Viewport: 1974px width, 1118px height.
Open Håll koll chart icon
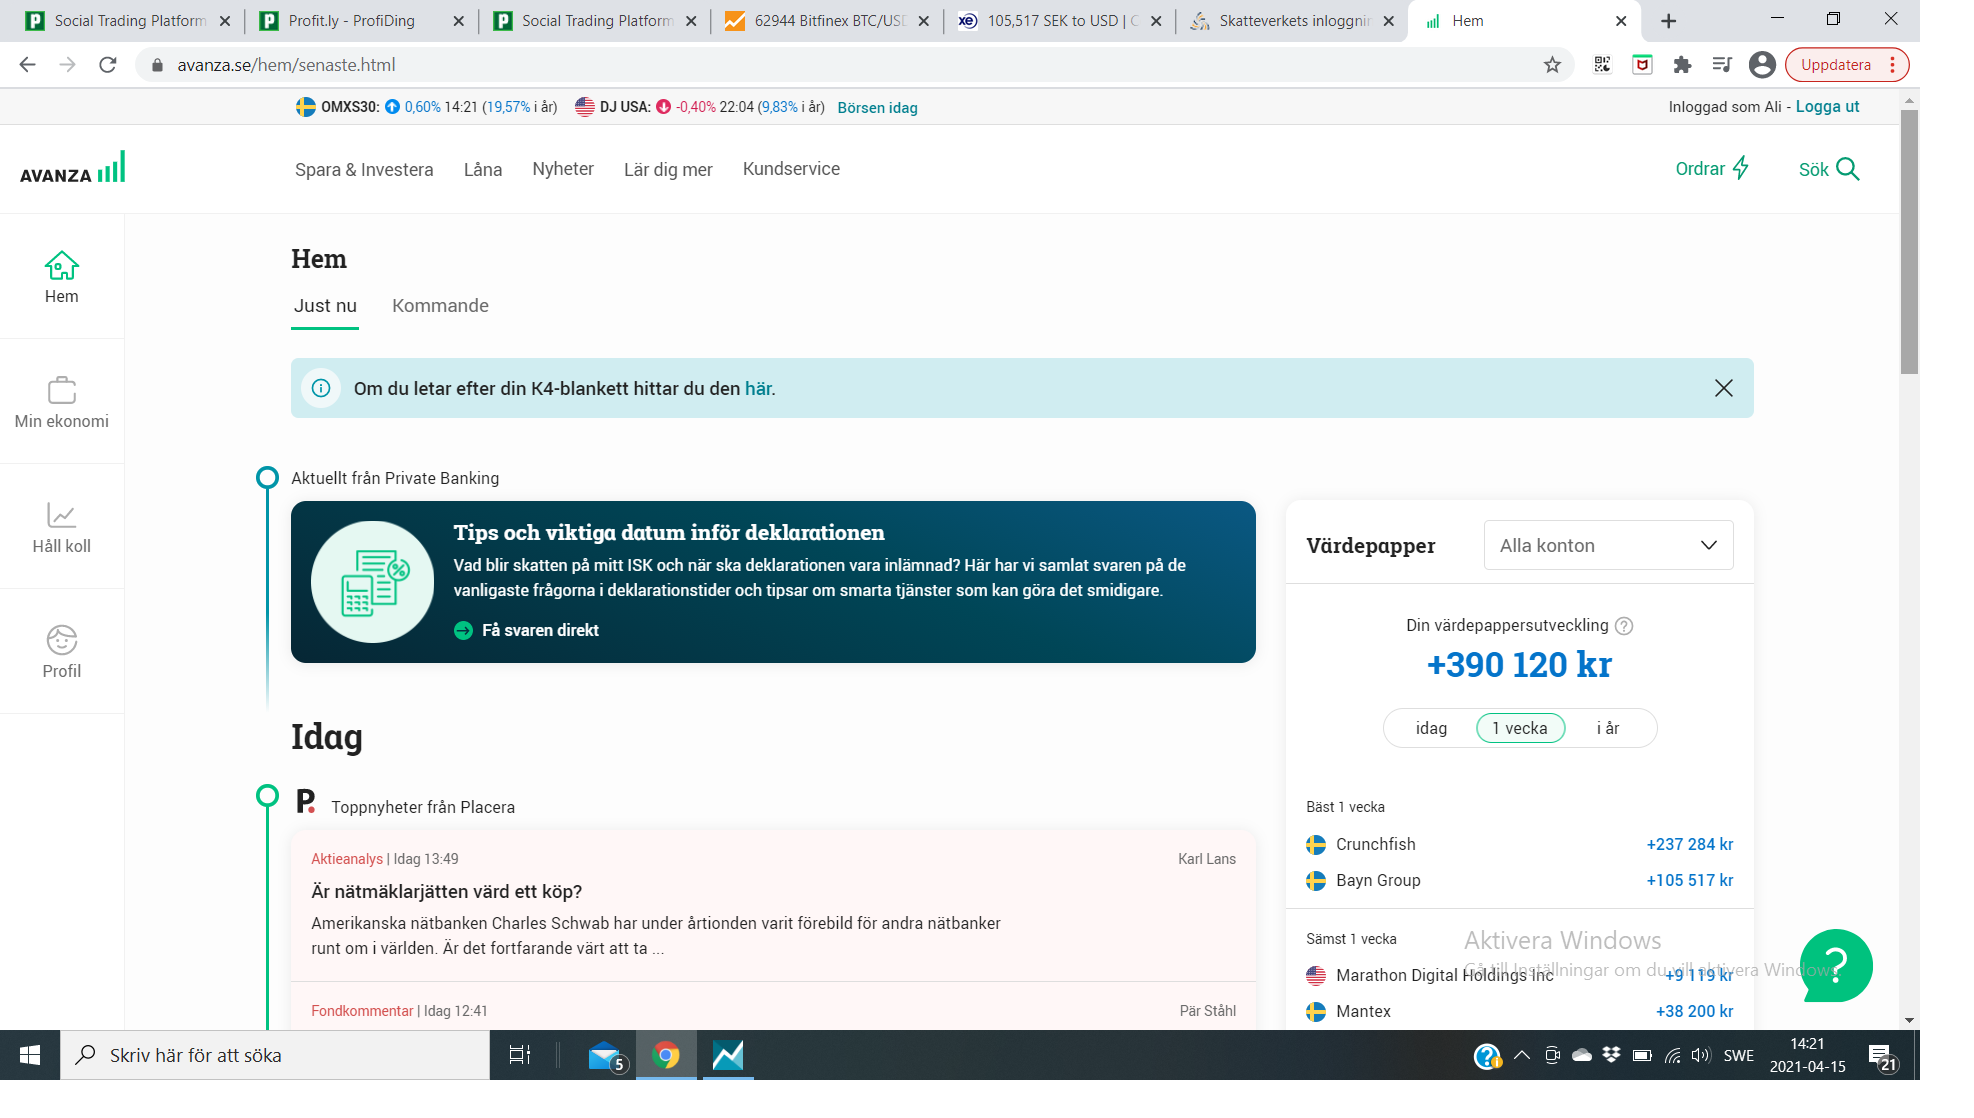click(61, 515)
